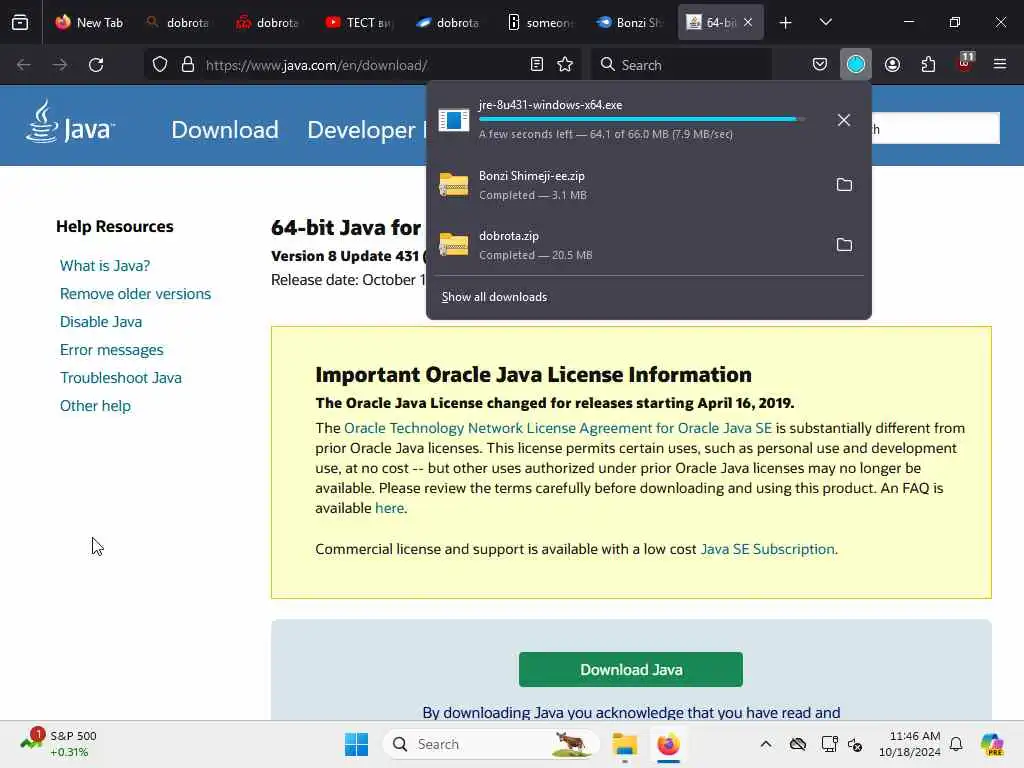
Task: Open Disable Java link
Action: (x=101, y=322)
